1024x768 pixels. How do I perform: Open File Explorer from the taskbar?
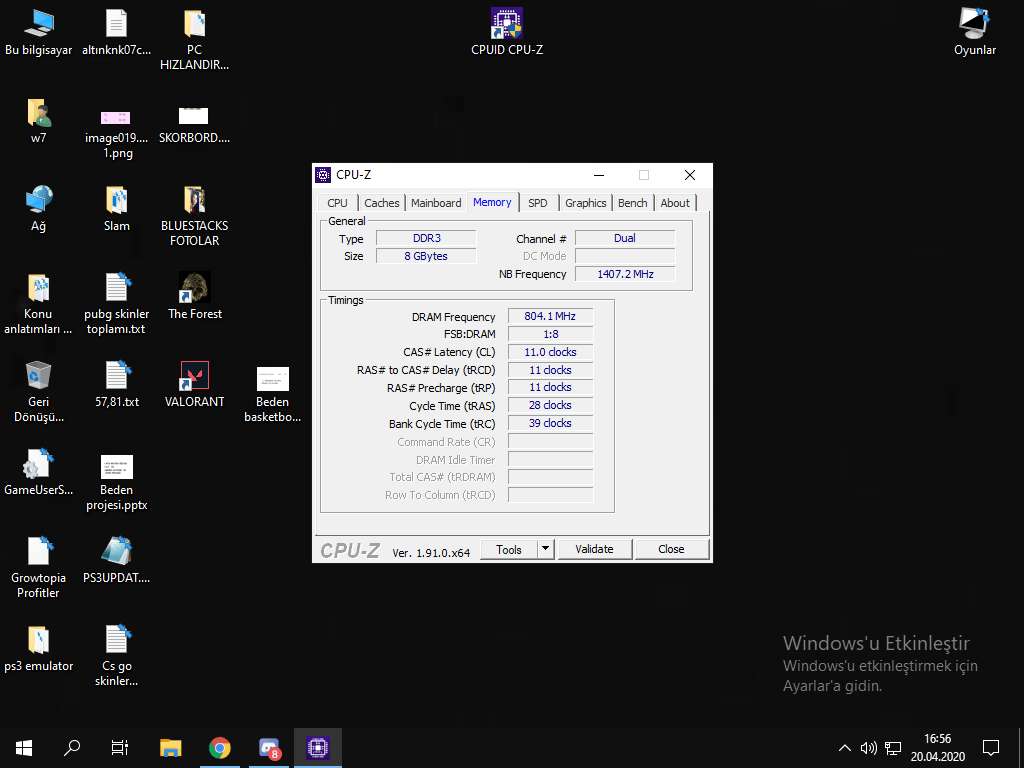[x=171, y=747]
